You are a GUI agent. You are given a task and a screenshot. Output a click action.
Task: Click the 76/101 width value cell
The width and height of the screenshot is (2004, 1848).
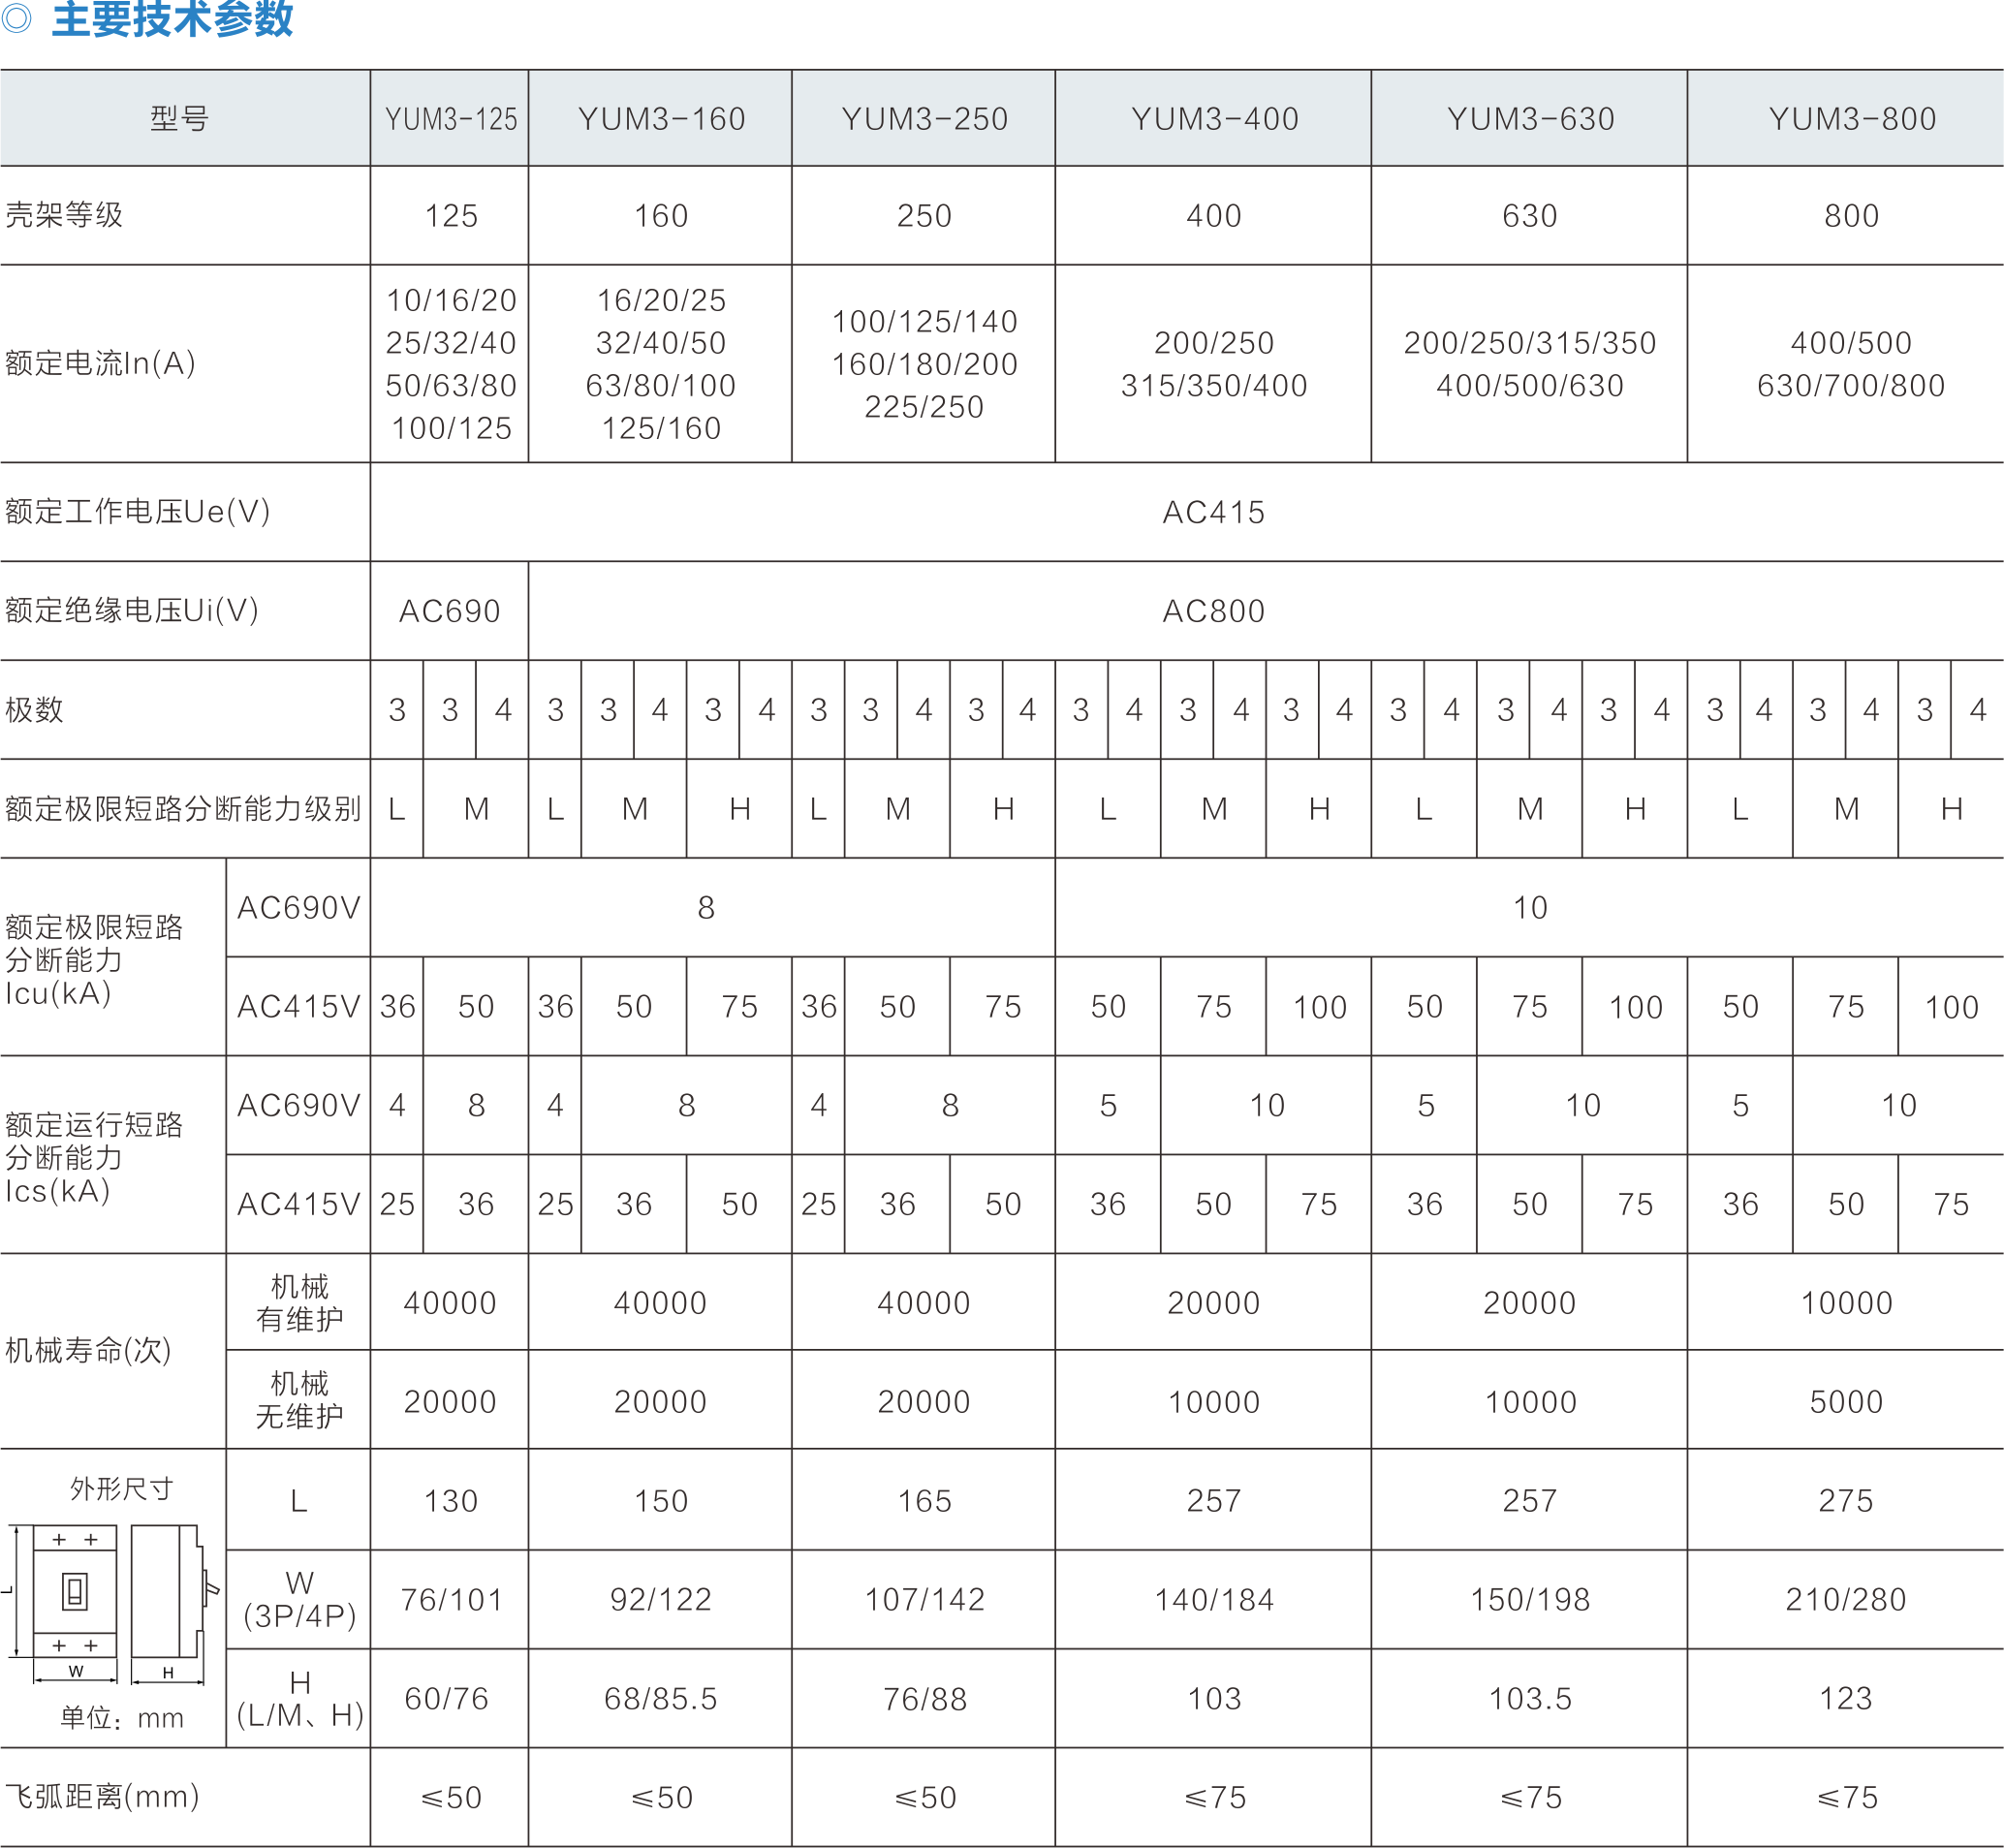coord(450,1600)
